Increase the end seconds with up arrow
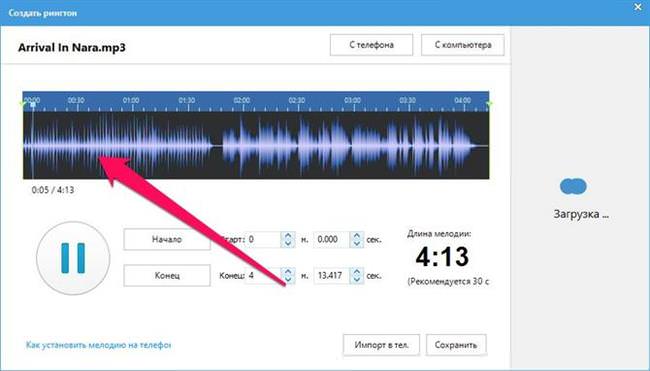This screenshot has width=650, height=371. (x=357, y=272)
